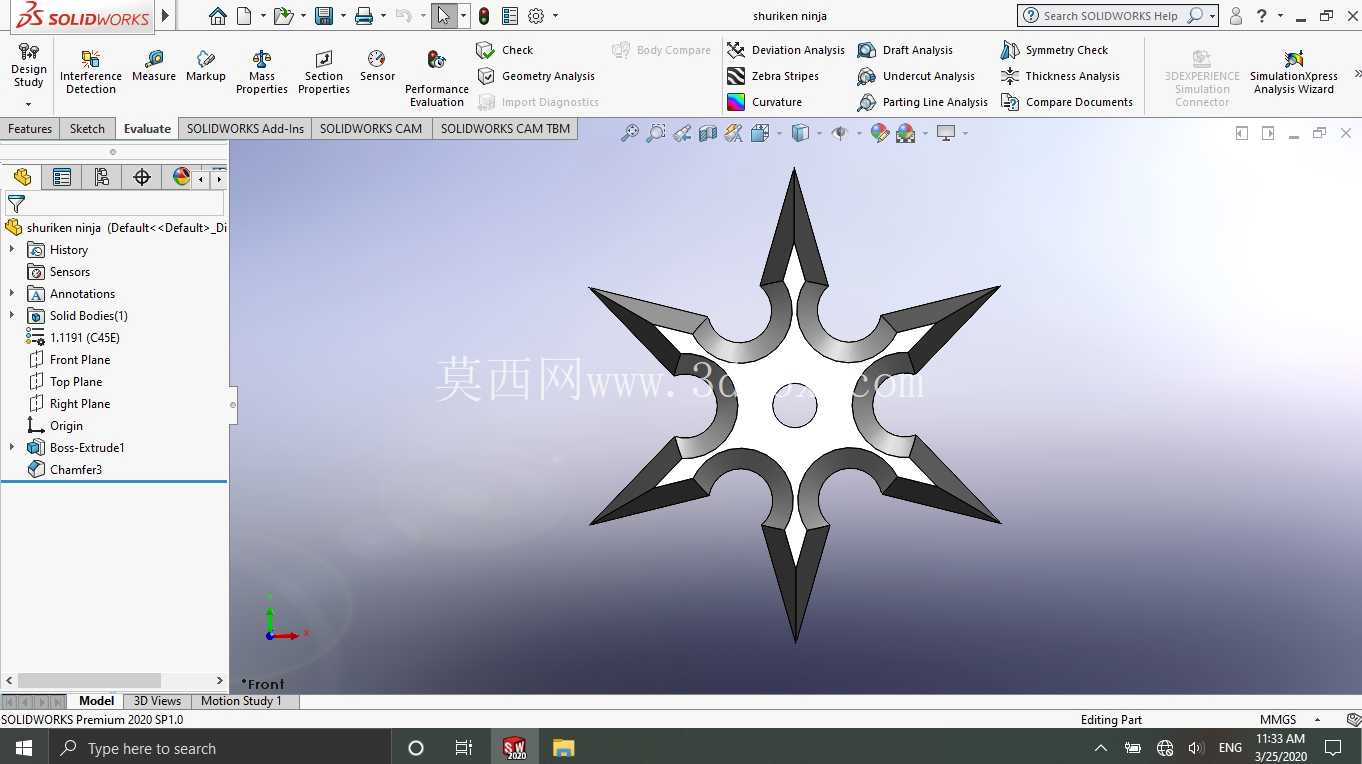1362x764 pixels.
Task: Open Compare Documents
Action: 1067,102
